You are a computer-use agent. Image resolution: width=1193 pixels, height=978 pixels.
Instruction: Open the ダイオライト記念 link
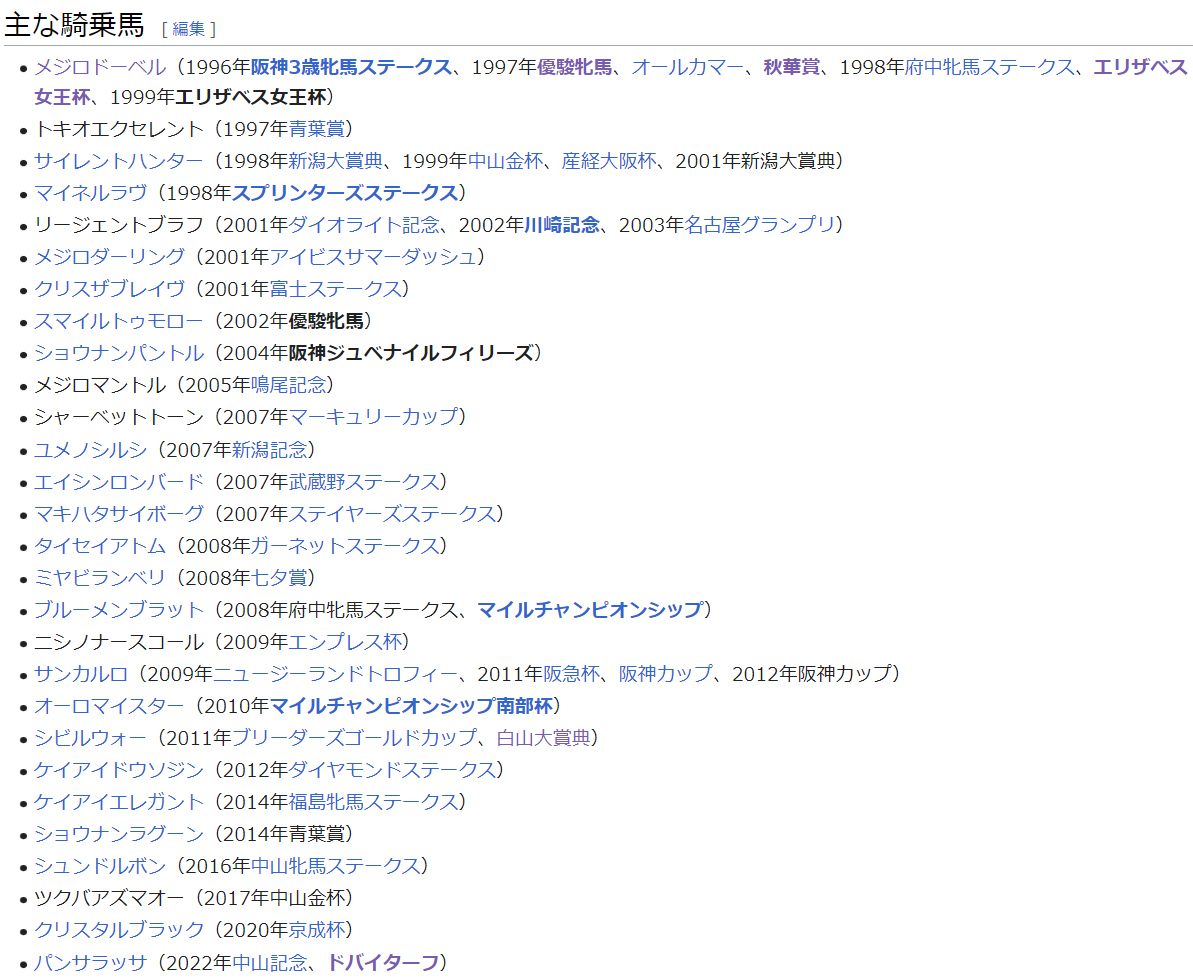[x=364, y=225]
